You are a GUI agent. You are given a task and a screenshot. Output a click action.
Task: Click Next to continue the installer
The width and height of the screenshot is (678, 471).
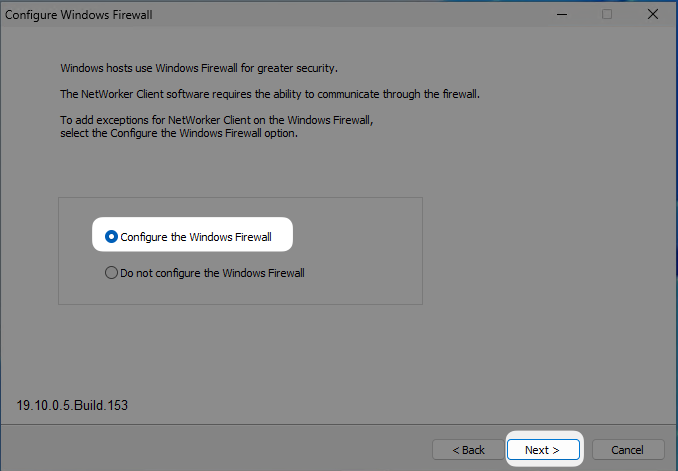point(542,450)
